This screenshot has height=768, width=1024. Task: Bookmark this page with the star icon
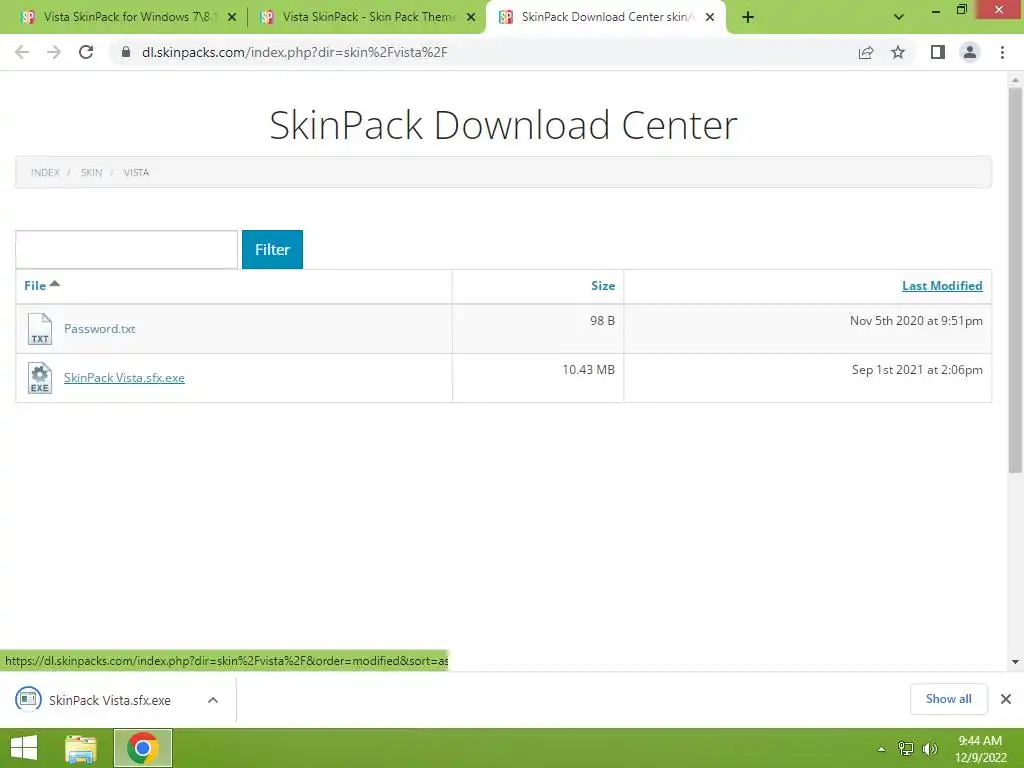[x=898, y=52]
